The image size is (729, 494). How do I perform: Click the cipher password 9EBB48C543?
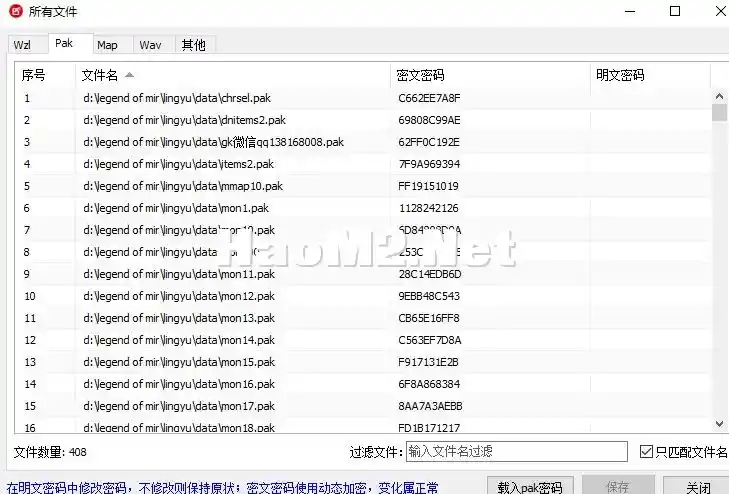coord(429,296)
